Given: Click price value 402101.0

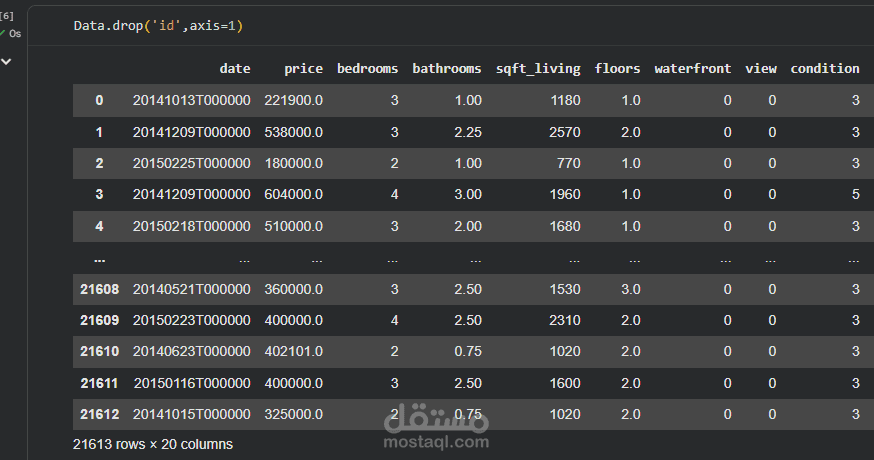Looking at the screenshot, I should click(294, 352).
